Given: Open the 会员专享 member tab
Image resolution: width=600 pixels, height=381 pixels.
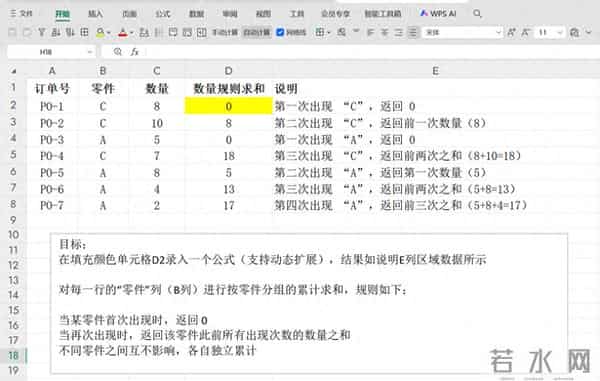Looking at the screenshot, I should tap(336, 14).
